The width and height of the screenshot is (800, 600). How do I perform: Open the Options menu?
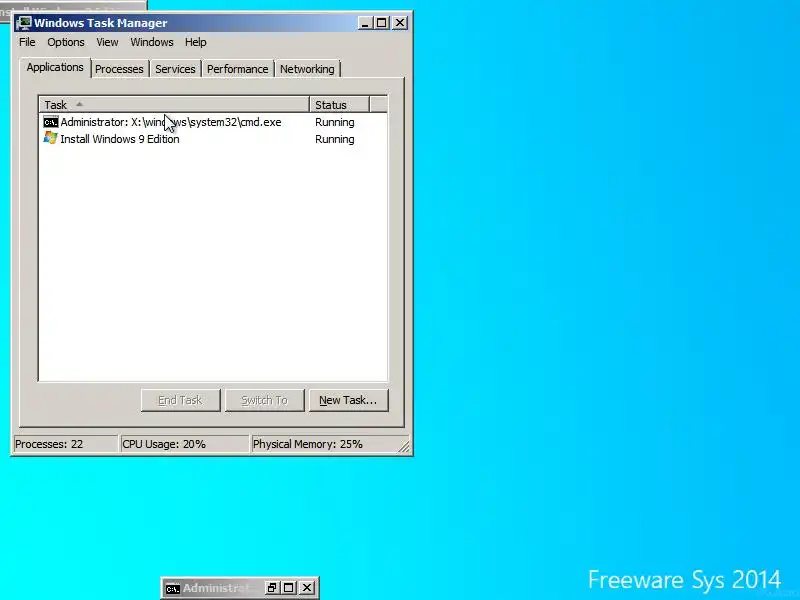click(x=66, y=42)
